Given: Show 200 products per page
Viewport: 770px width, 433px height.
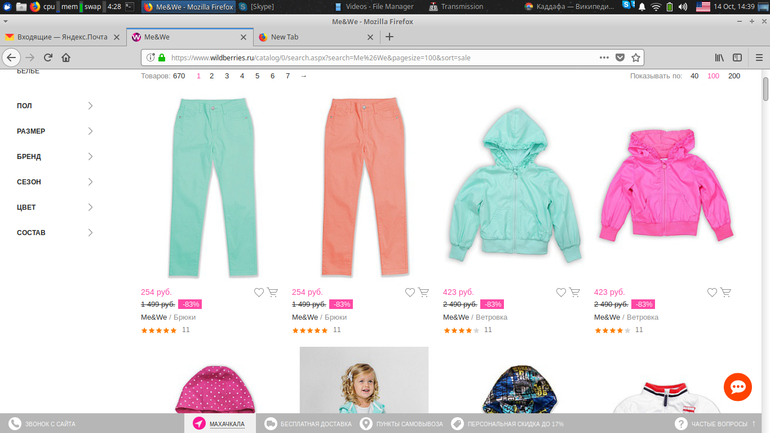Looking at the screenshot, I should pyautogui.click(x=734, y=76).
